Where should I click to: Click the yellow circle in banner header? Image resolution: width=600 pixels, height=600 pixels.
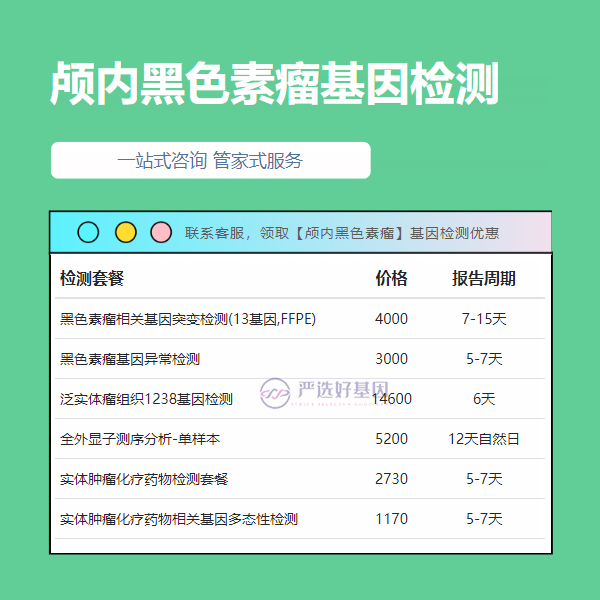pyautogui.click(x=126, y=232)
